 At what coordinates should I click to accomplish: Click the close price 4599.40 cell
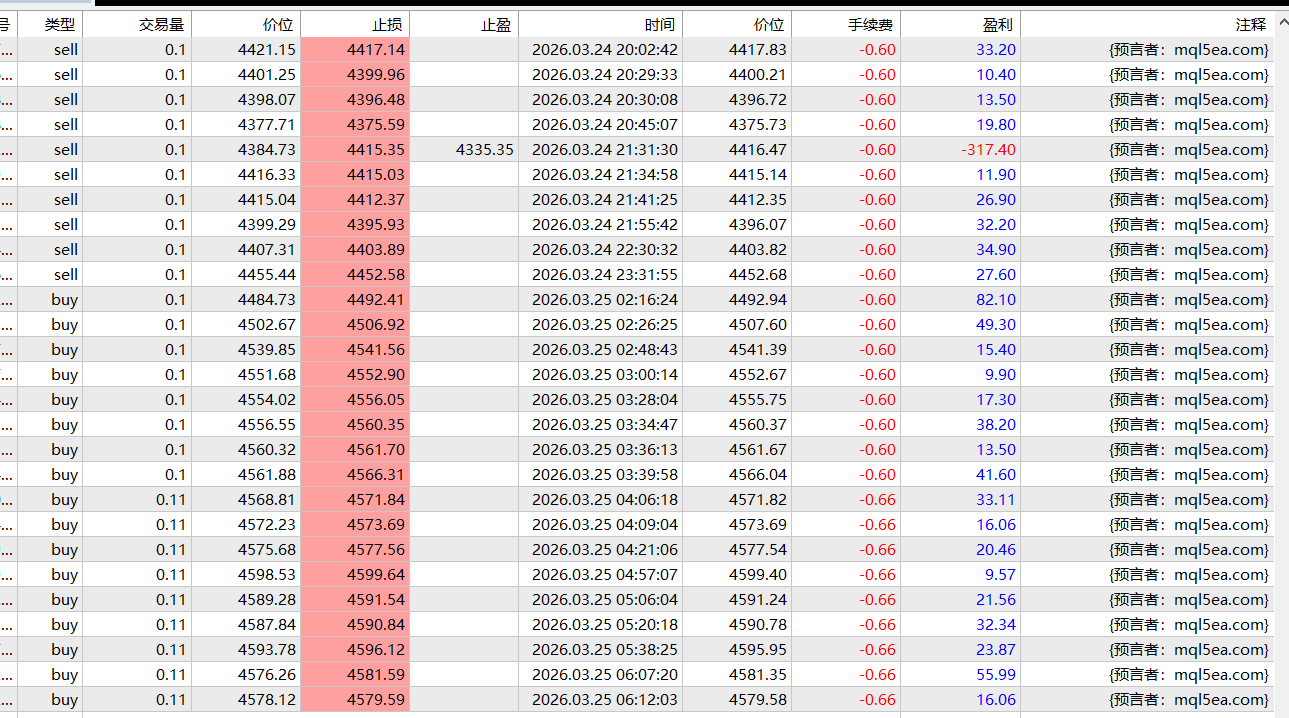point(757,575)
